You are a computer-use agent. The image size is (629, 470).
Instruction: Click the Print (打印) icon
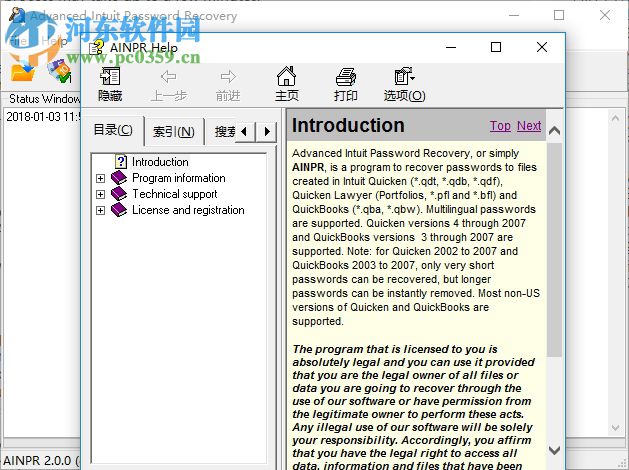[346, 77]
